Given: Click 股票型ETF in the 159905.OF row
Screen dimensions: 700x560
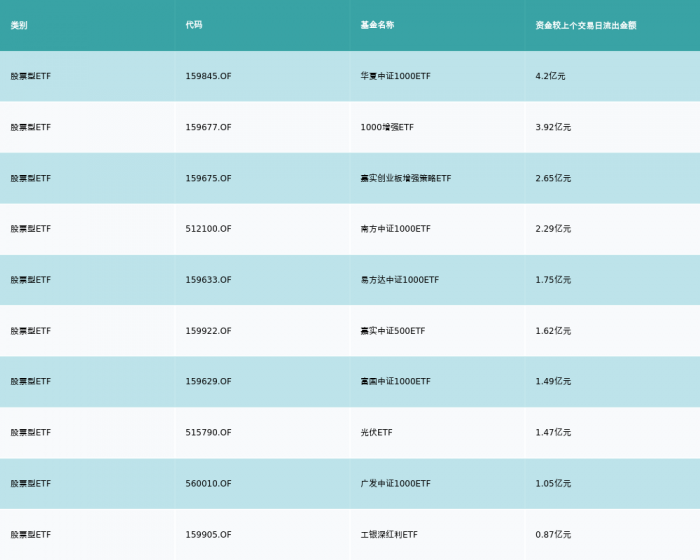Looking at the screenshot, I should (31, 535).
